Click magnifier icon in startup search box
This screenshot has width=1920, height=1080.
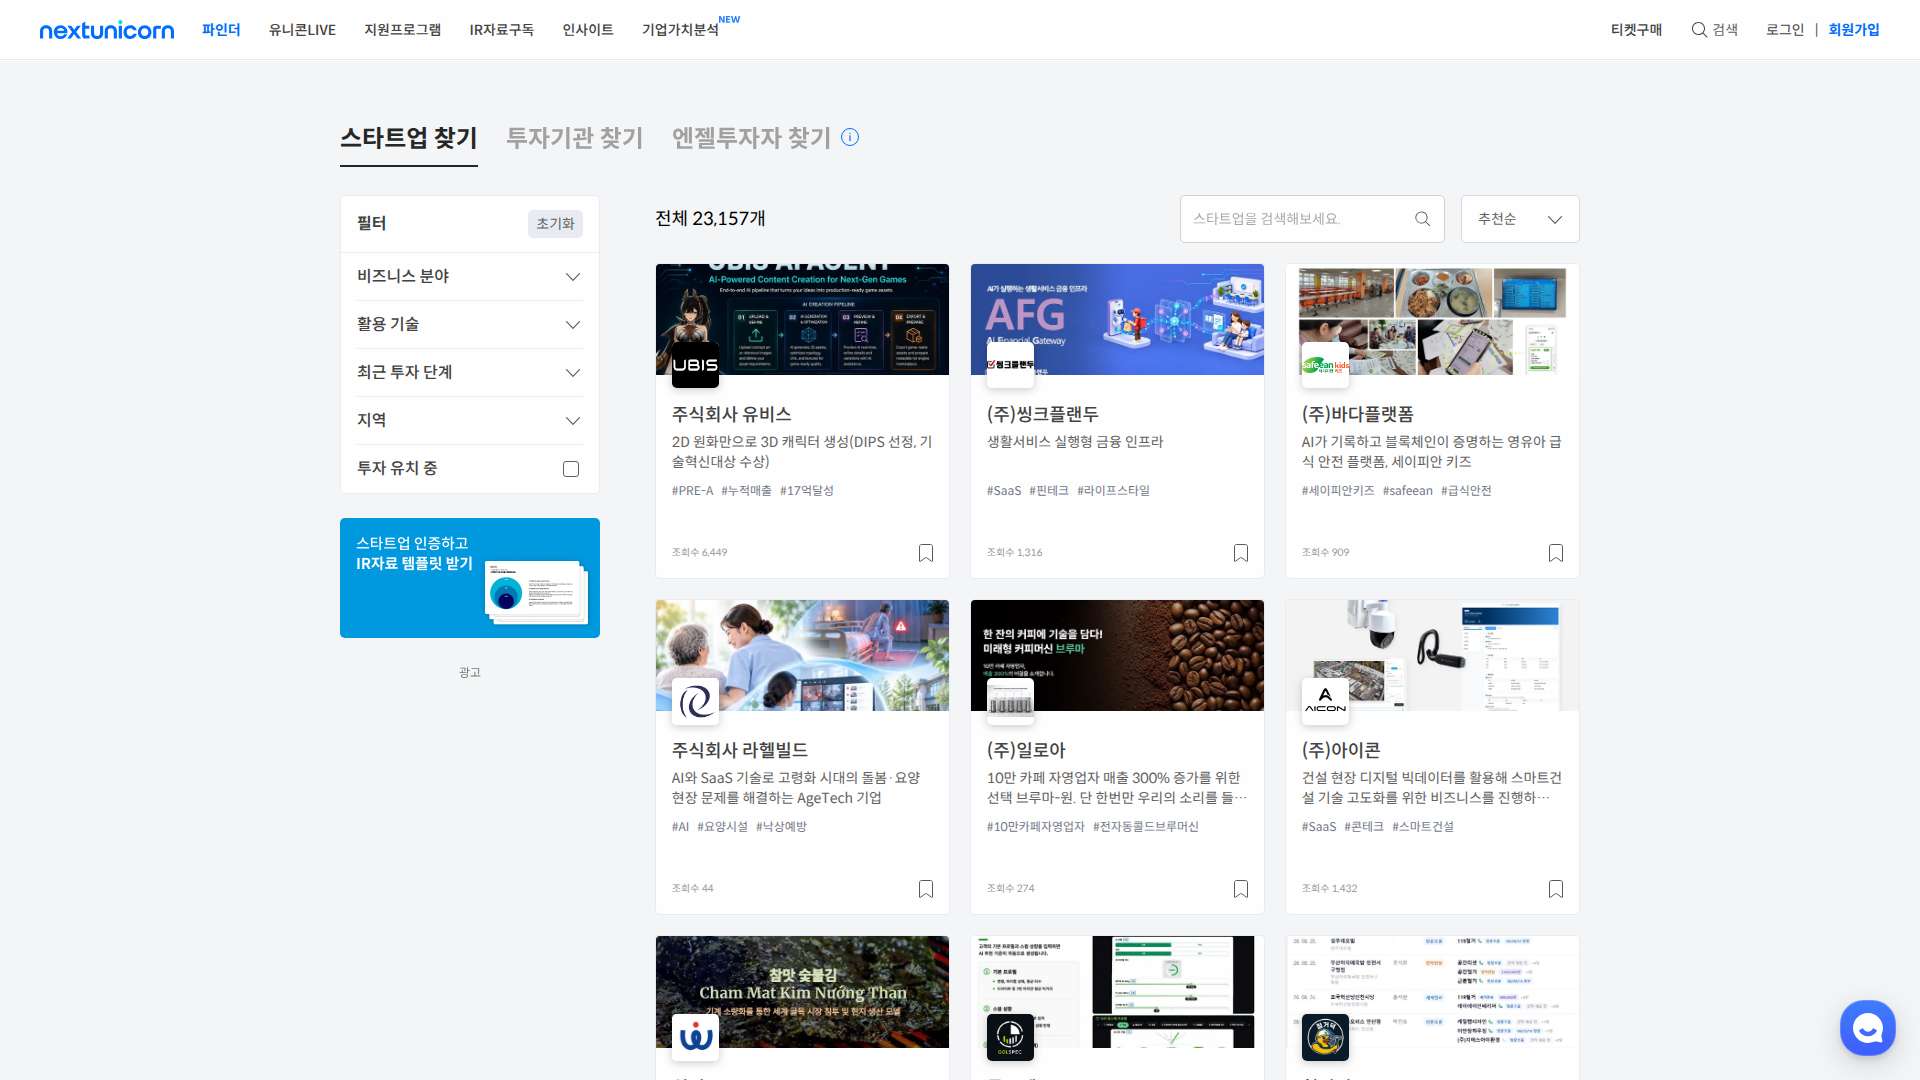1422,219
